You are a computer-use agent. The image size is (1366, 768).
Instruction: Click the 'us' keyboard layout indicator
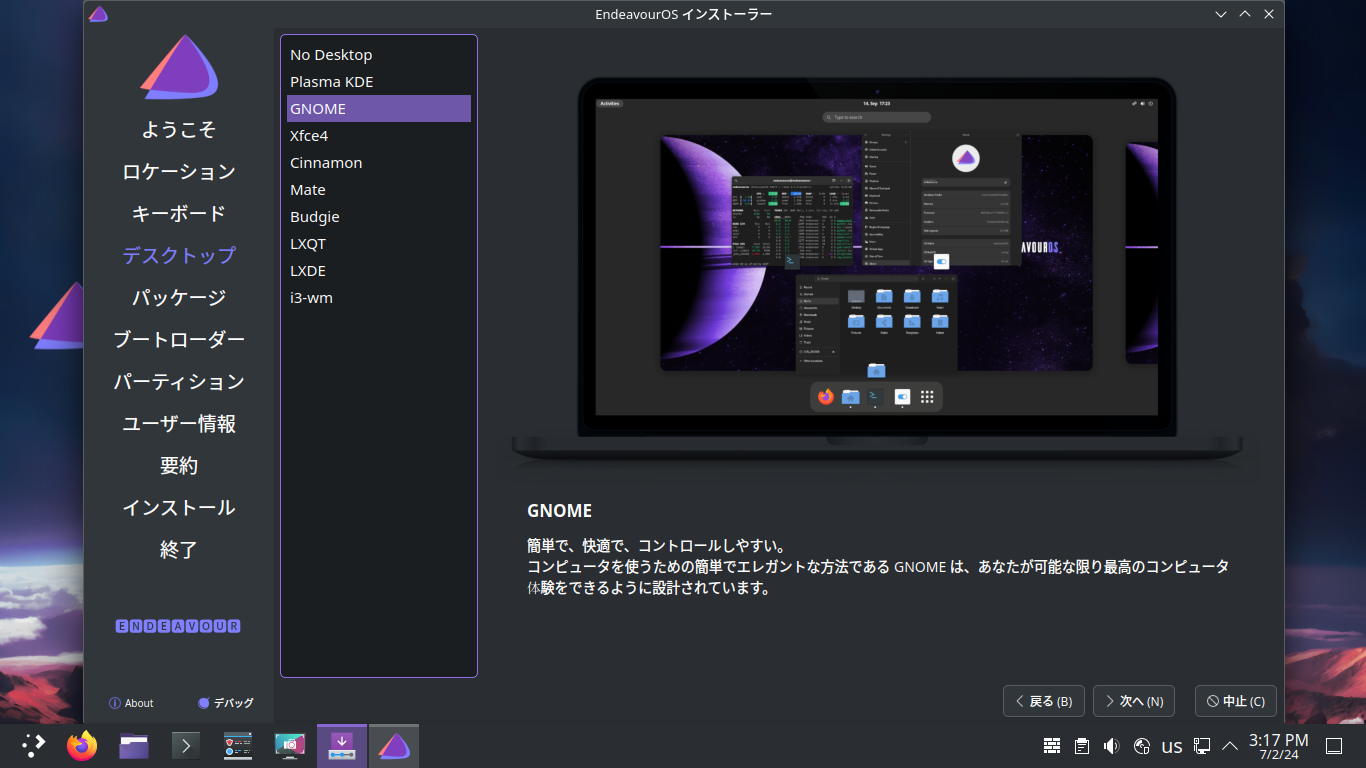pyautogui.click(x=1172, y=746)
